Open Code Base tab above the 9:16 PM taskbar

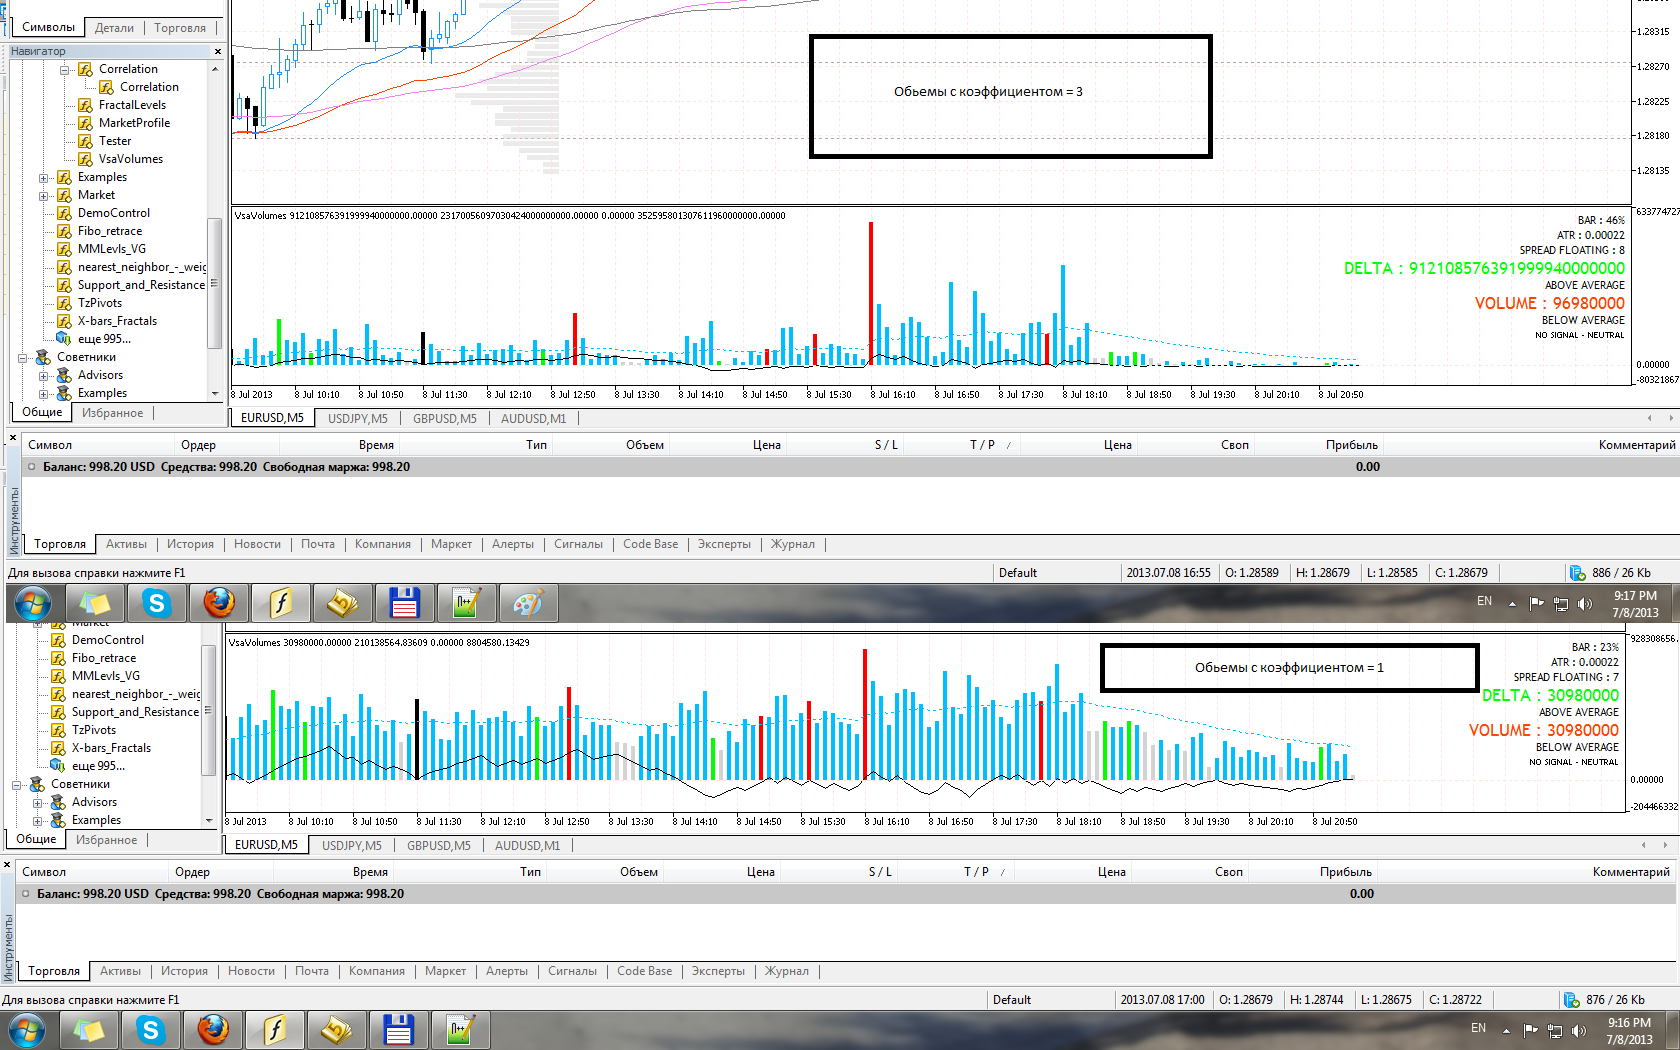pyautogui.click(x=645, y=971)
